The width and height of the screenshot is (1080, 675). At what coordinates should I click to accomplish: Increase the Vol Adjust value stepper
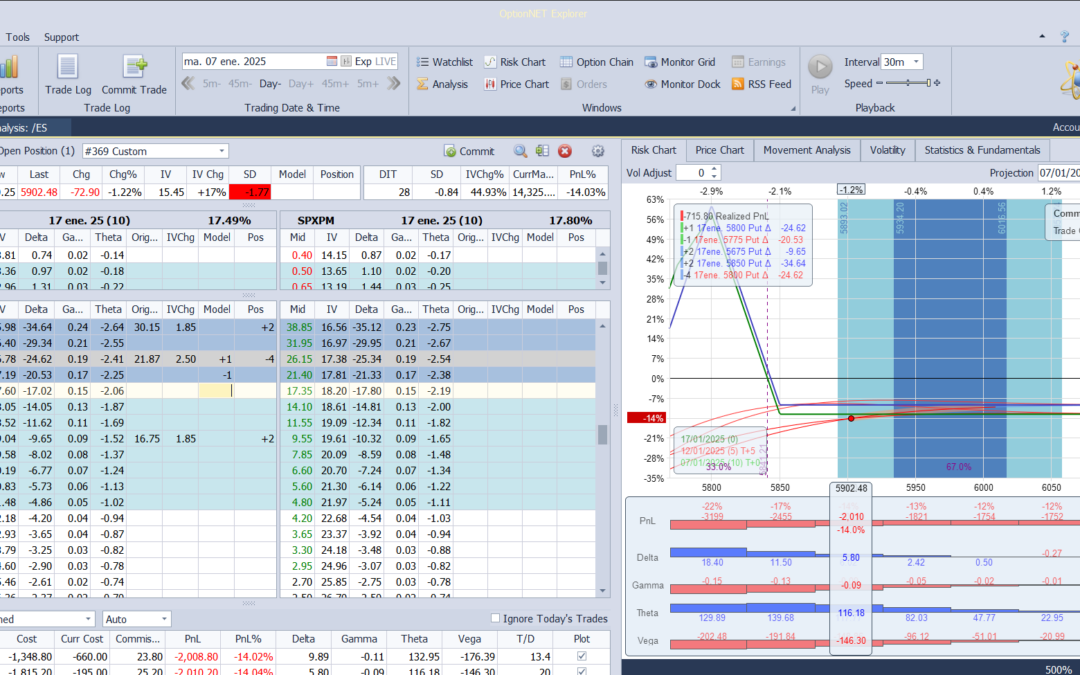714,169
